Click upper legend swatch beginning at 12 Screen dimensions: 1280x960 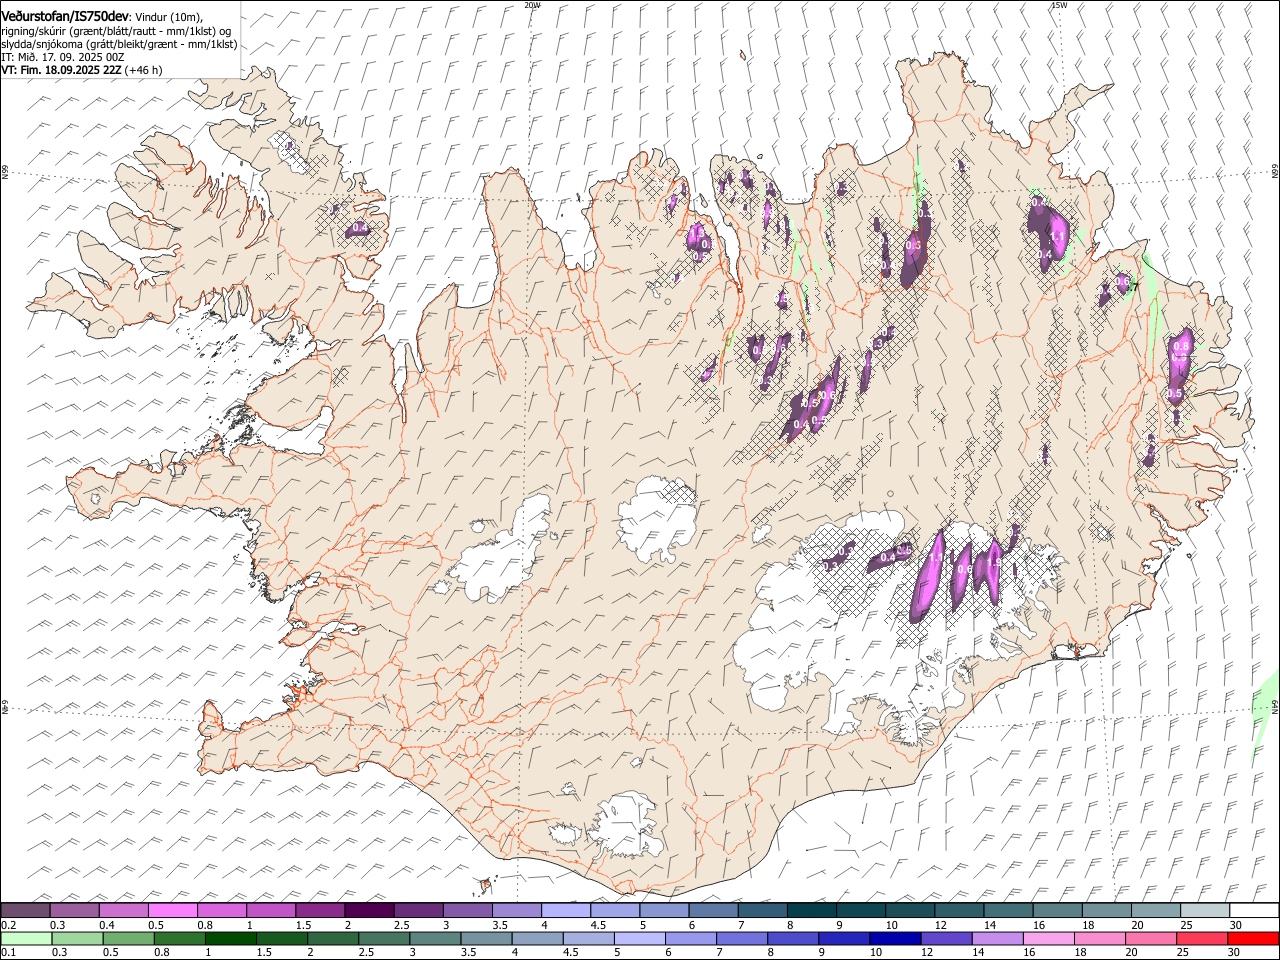pyautogui.click(x=957, y=910)
